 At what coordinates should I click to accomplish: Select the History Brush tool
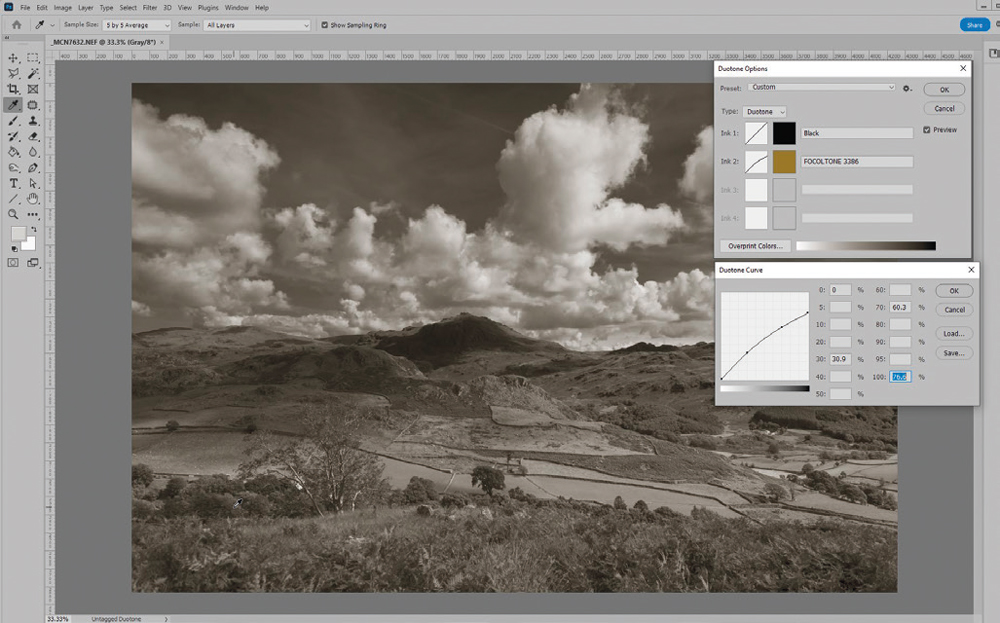[x=13, y=136]
